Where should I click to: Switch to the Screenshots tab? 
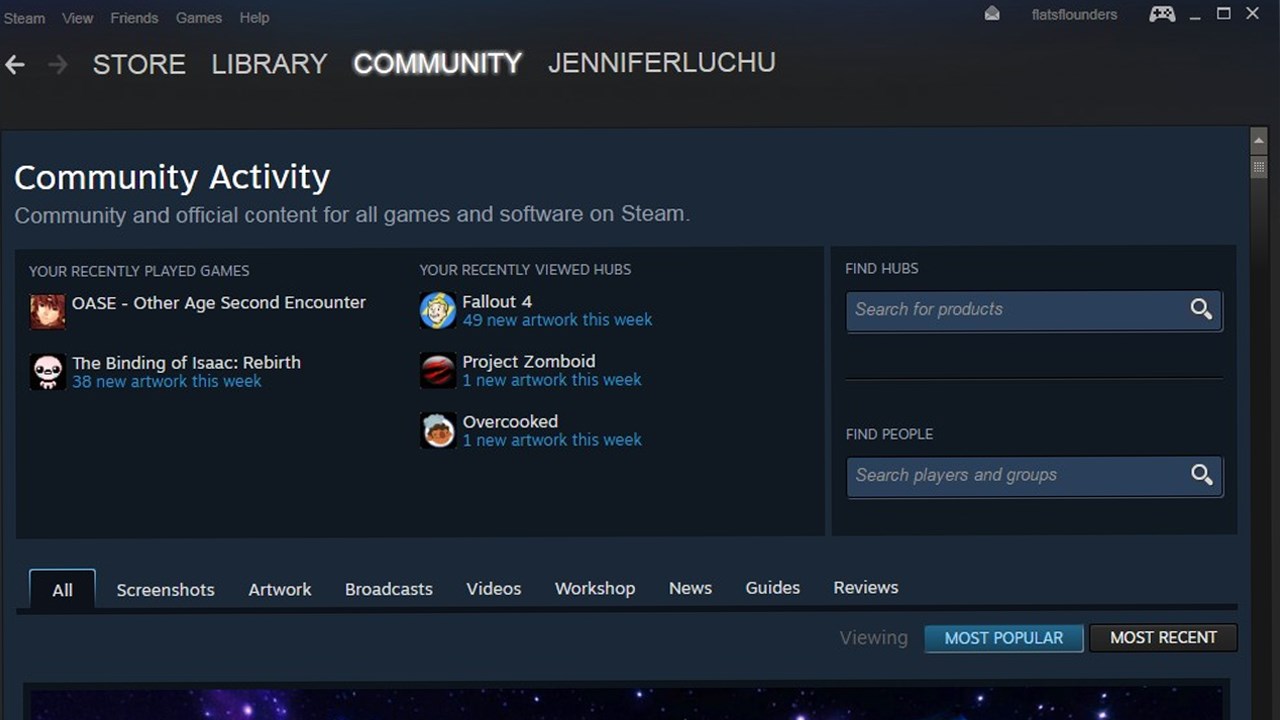coord(165,589)
